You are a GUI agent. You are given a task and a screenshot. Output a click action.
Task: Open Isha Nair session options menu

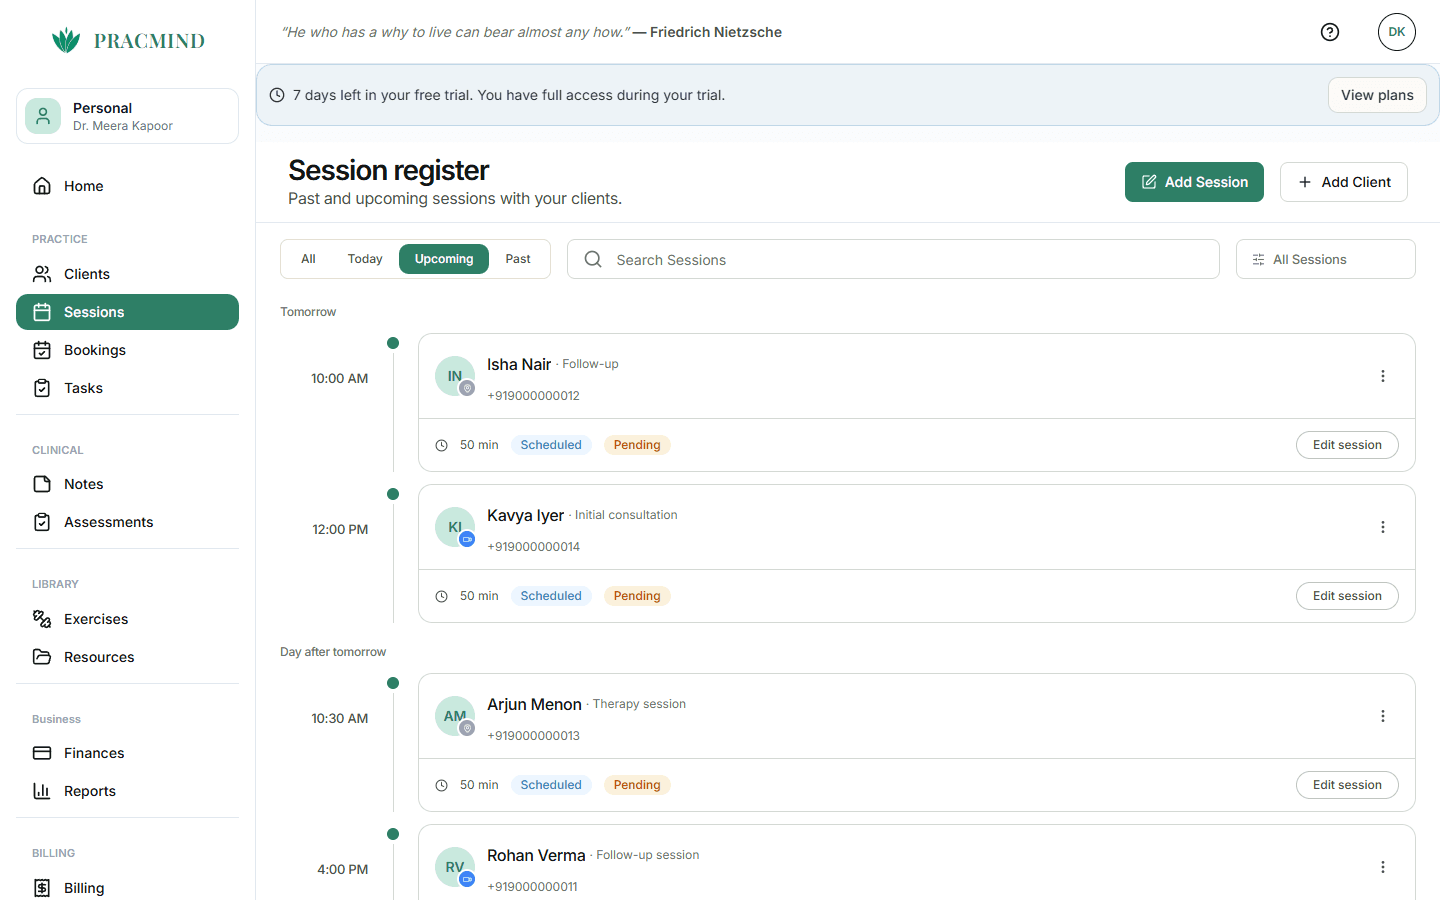click(x=1383, y=376)
